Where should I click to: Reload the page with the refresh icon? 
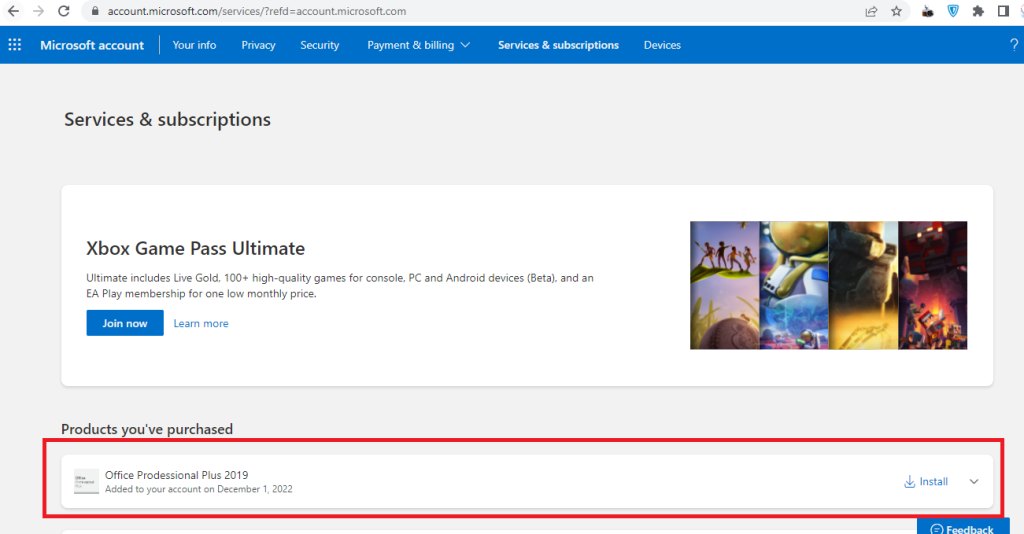pyautogui.click(x=64, y=11)
